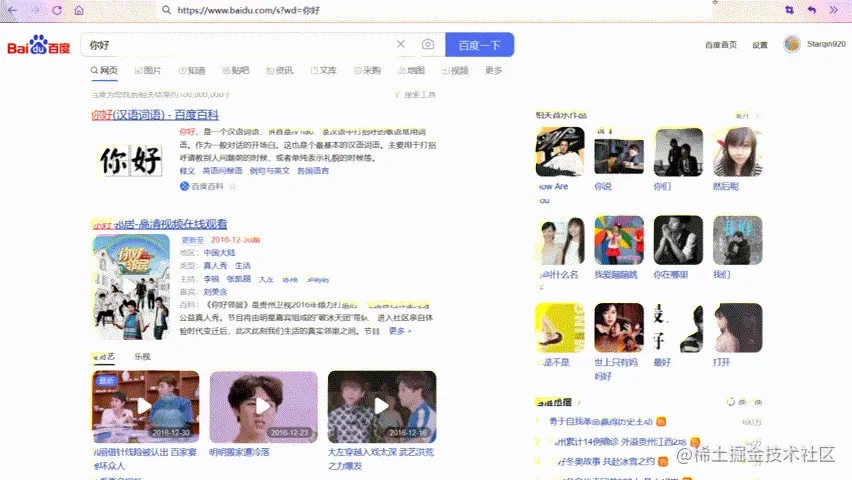Clear the search box with the X icon
Viewport: 852px width, 480px height.
[400, 44]
